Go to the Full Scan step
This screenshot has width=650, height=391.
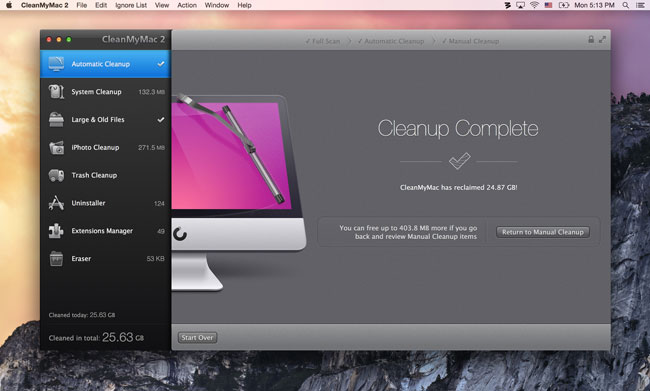tap(323, 41)
